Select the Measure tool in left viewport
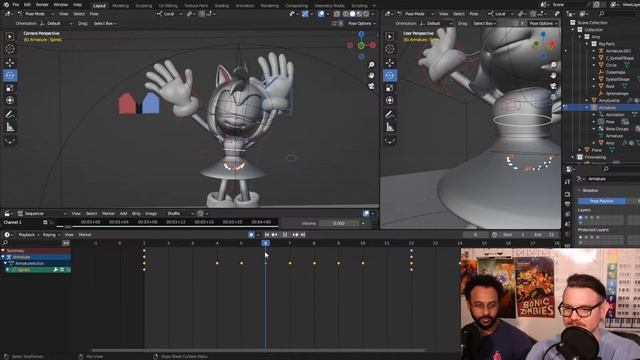This screenshot has width=640, height=360. point(10,127)
